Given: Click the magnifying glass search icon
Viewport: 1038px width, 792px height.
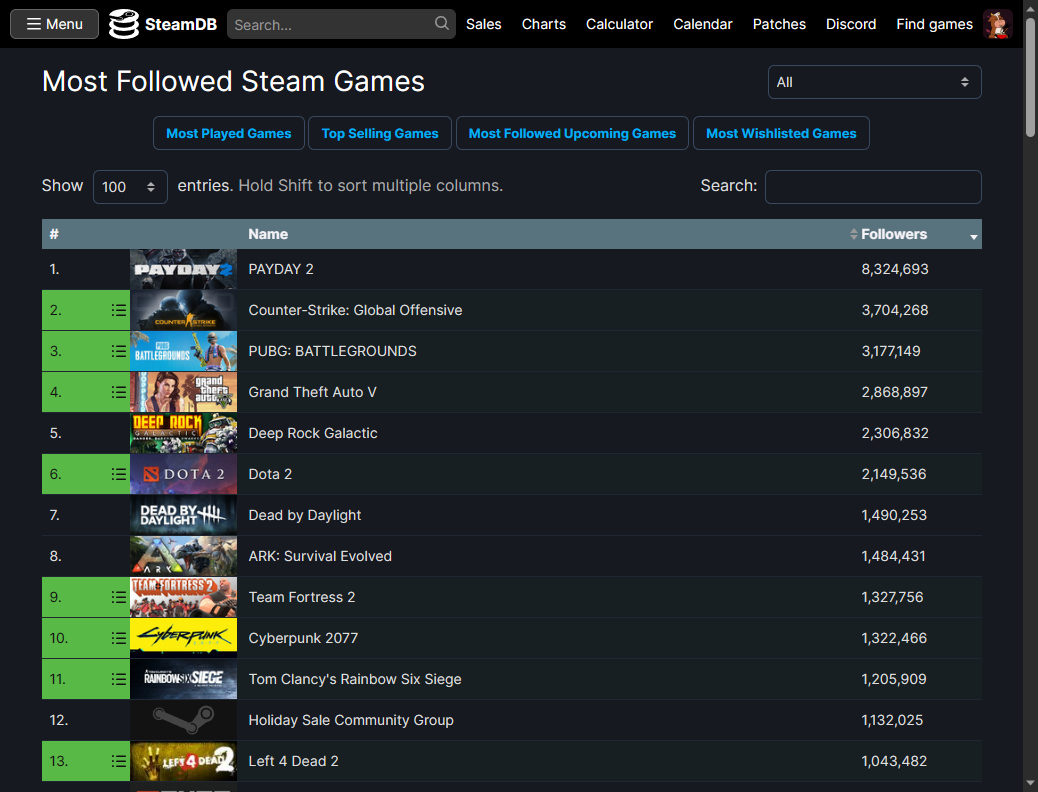Looking at the screenshot, I should (x=442, y=24).
